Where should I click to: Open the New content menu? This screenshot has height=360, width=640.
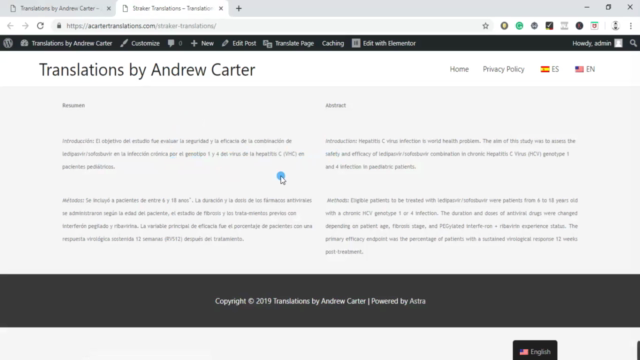point(202,43)
